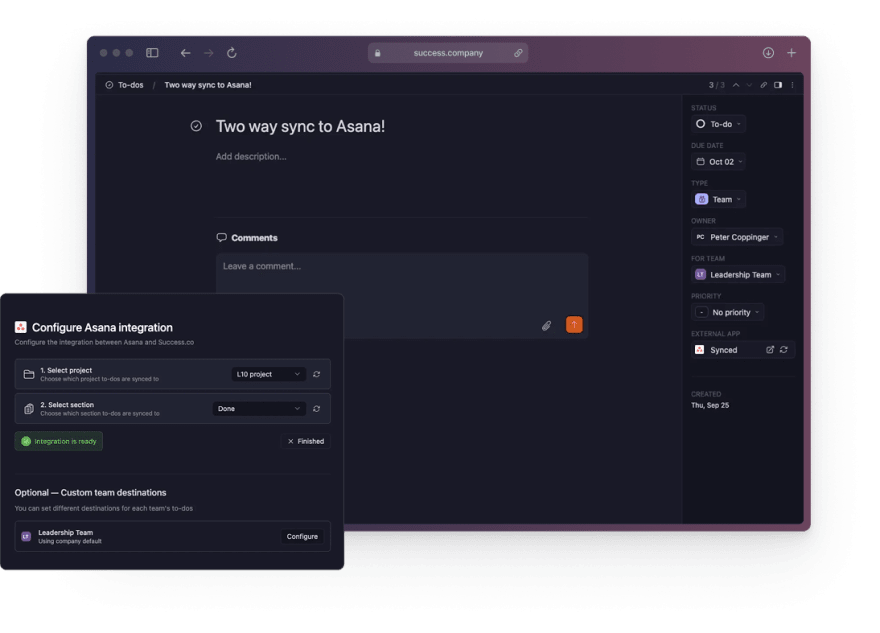The image size is (880, 633).
Task: Click the 'Optional — Custom team destinations' heading
Action: (x=90, y=493)
